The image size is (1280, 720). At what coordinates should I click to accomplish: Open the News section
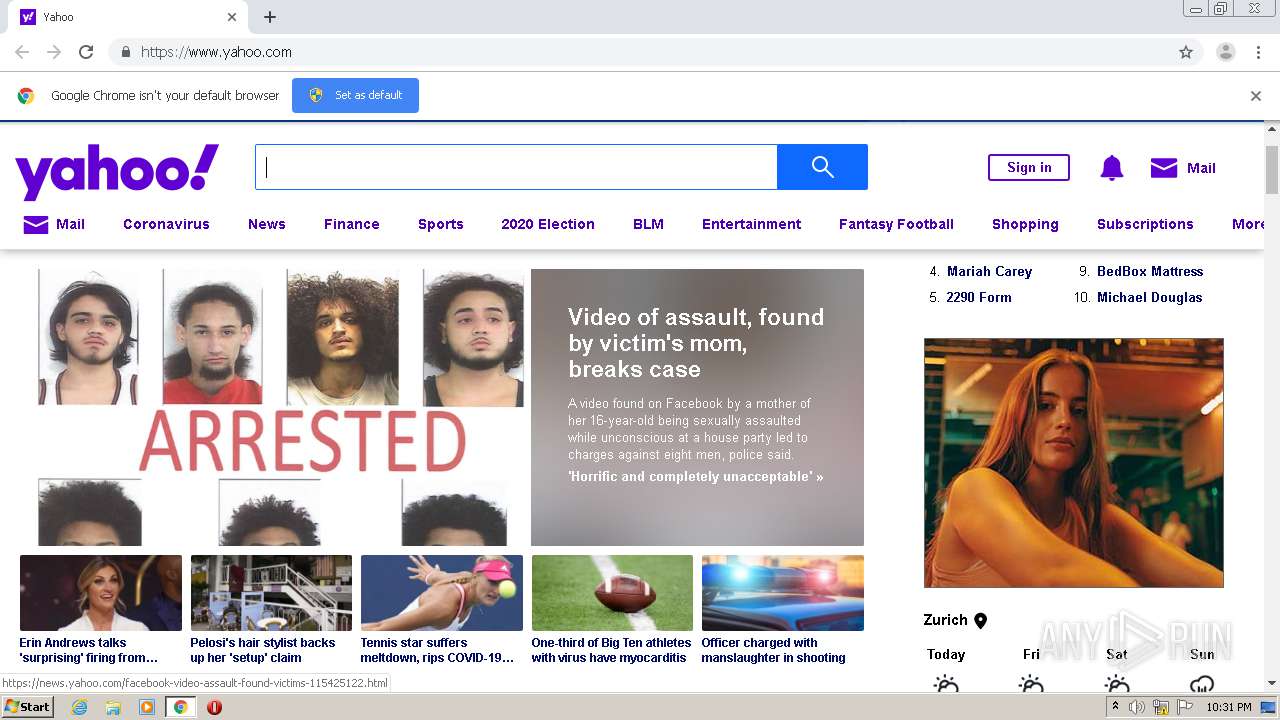[x=267, y=224]
